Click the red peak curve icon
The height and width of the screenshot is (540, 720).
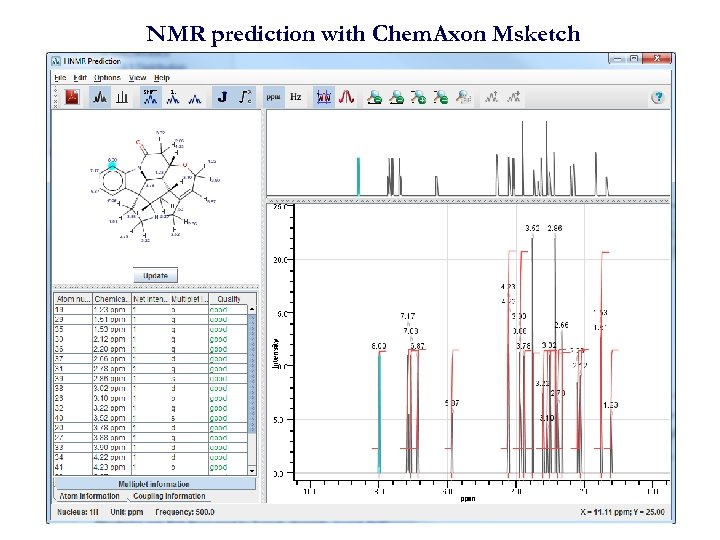[x=346, y=97]
